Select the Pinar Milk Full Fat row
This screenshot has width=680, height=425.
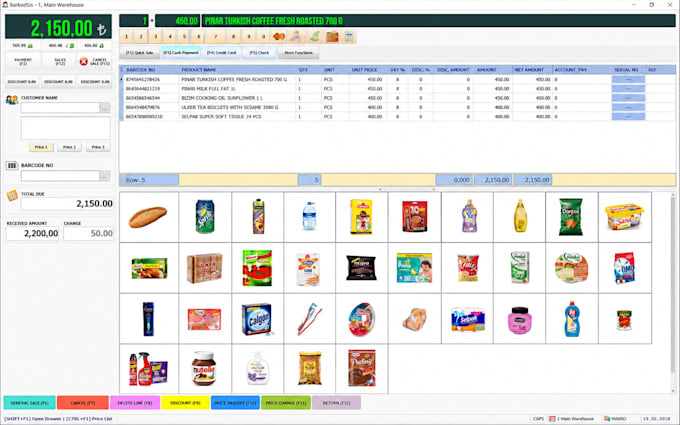click(398, 89)
